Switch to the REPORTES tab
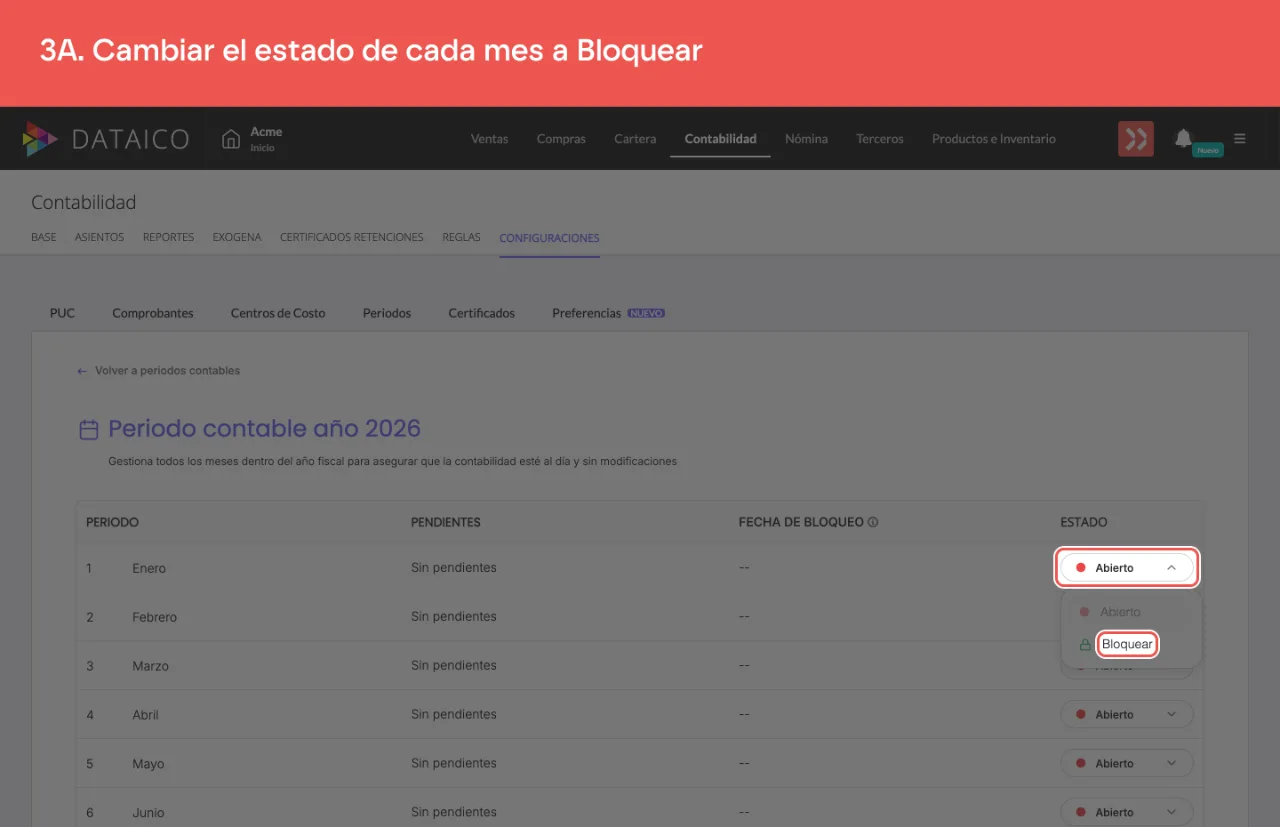The height and width of the screenshot is (827, 1280). (168, 238)
